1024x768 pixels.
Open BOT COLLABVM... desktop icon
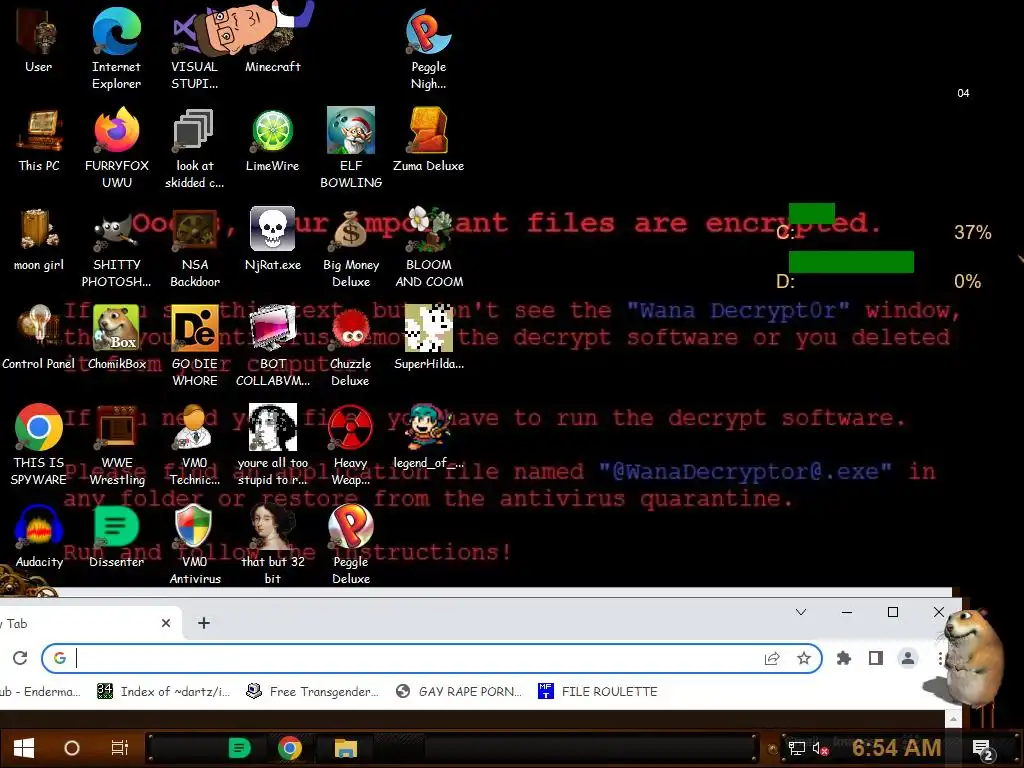(272, 345)
